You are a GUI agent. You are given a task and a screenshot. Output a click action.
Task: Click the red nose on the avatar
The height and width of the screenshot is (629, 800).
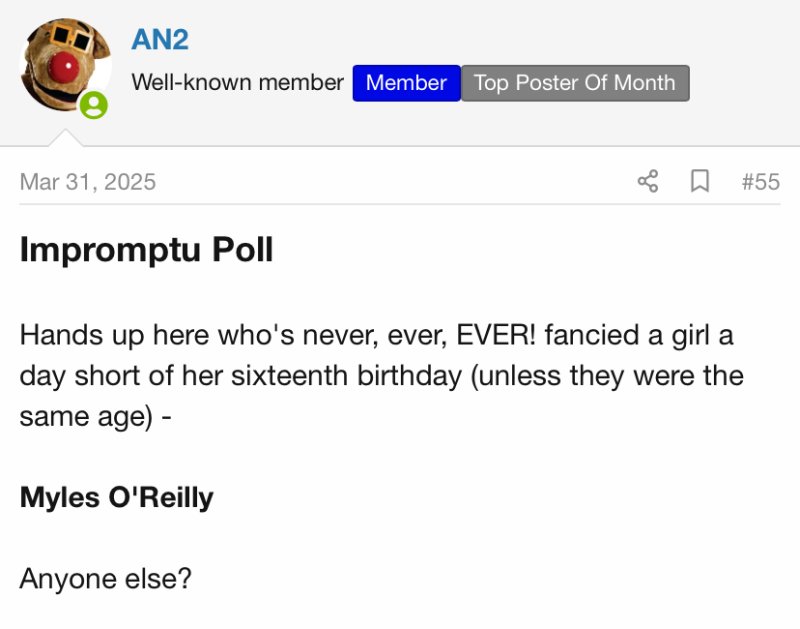64,68
